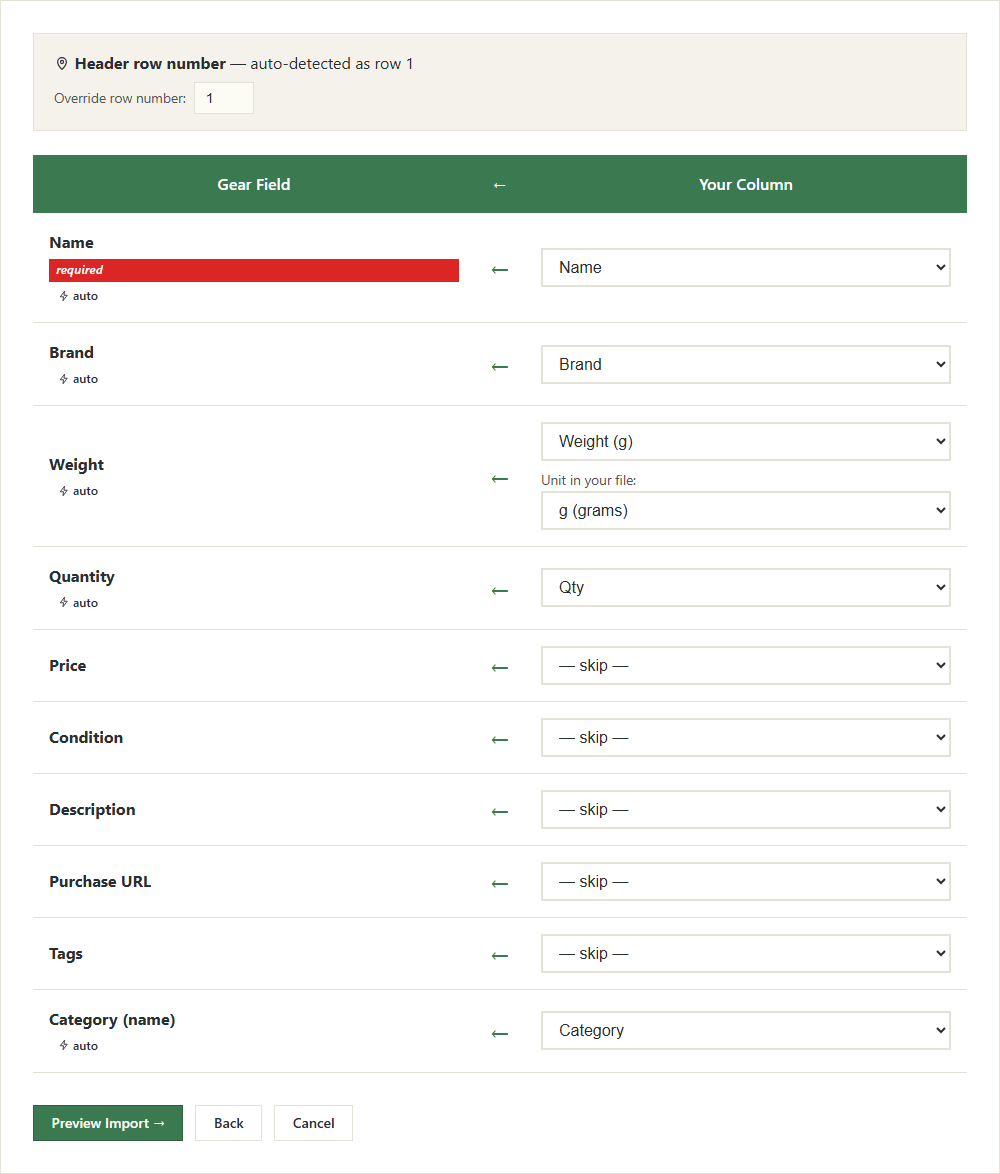Click the 'Quantity' field label
Image resolution: width=1000 pixels, height=1174 pixels.
pos(82,577)
